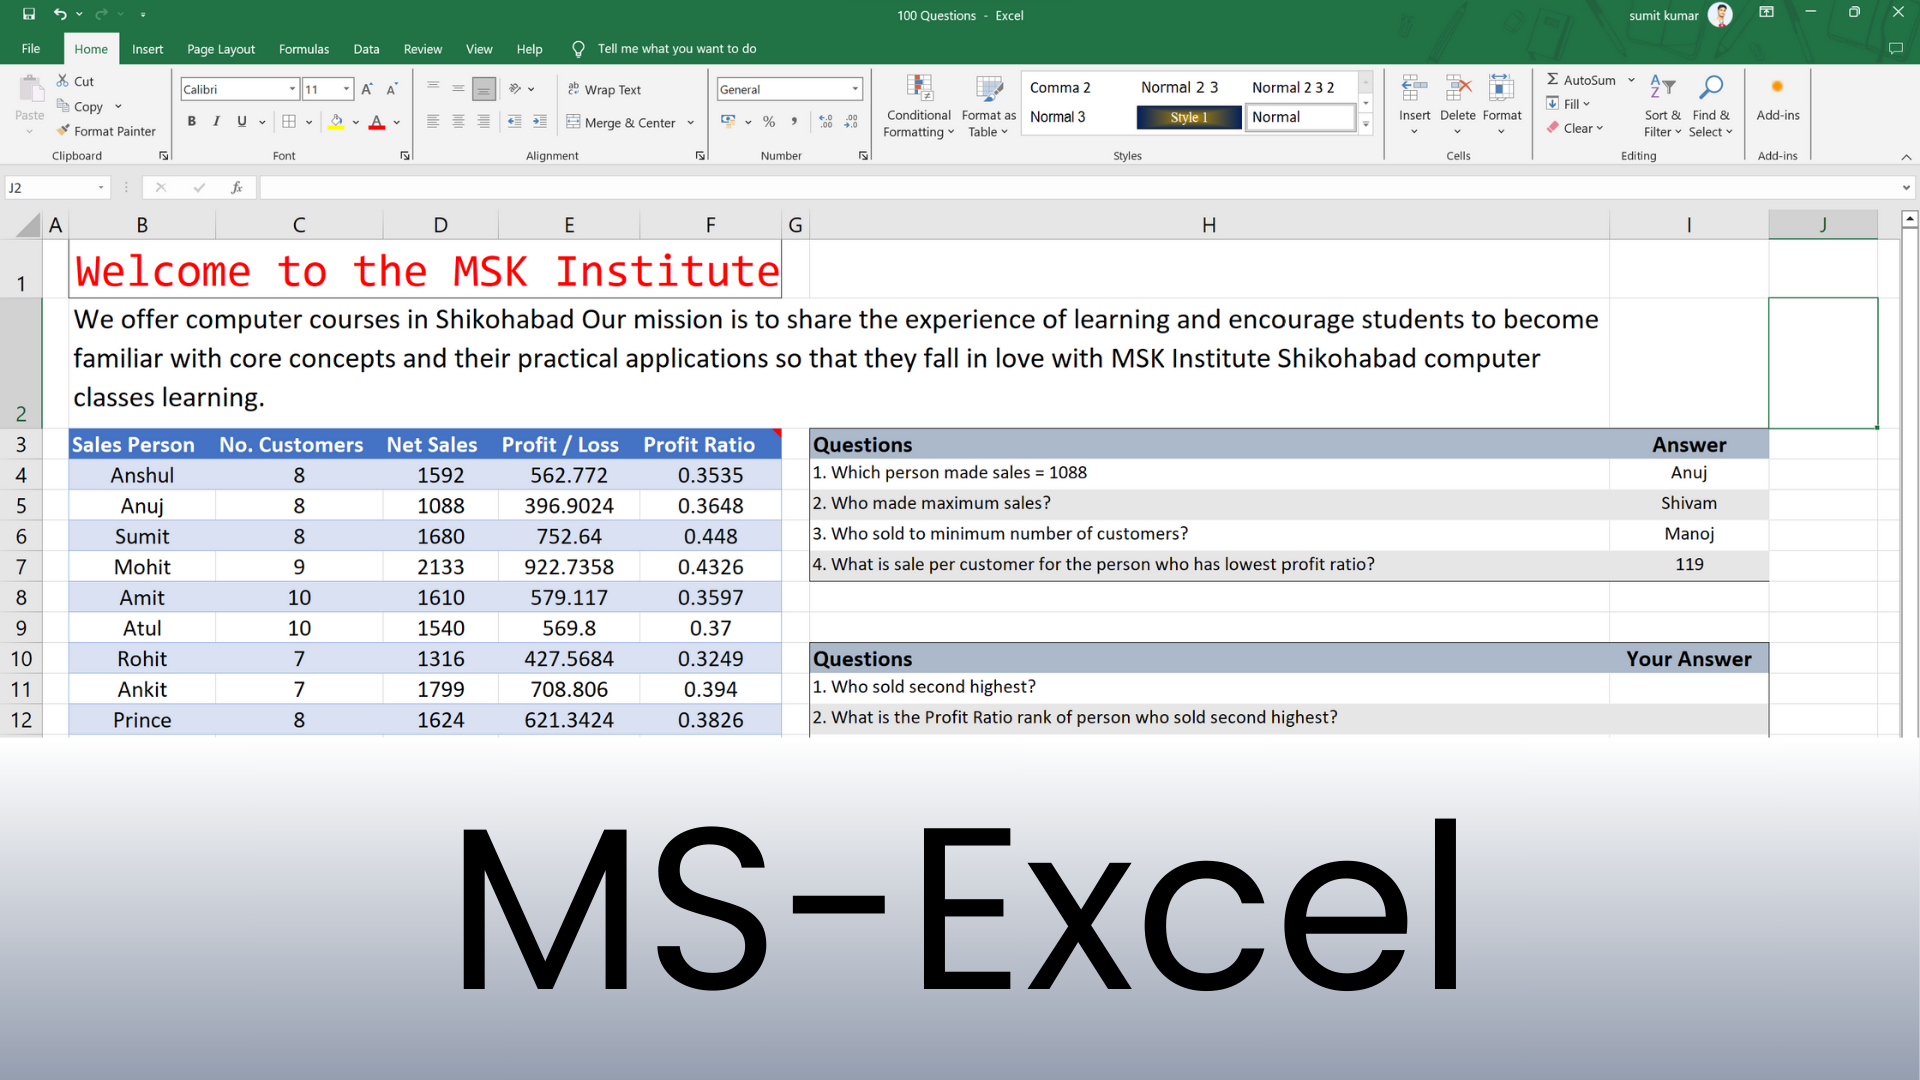This screenshot has width=1920, height=1080.
Task: Open the File tab
Action: [31, 48]
